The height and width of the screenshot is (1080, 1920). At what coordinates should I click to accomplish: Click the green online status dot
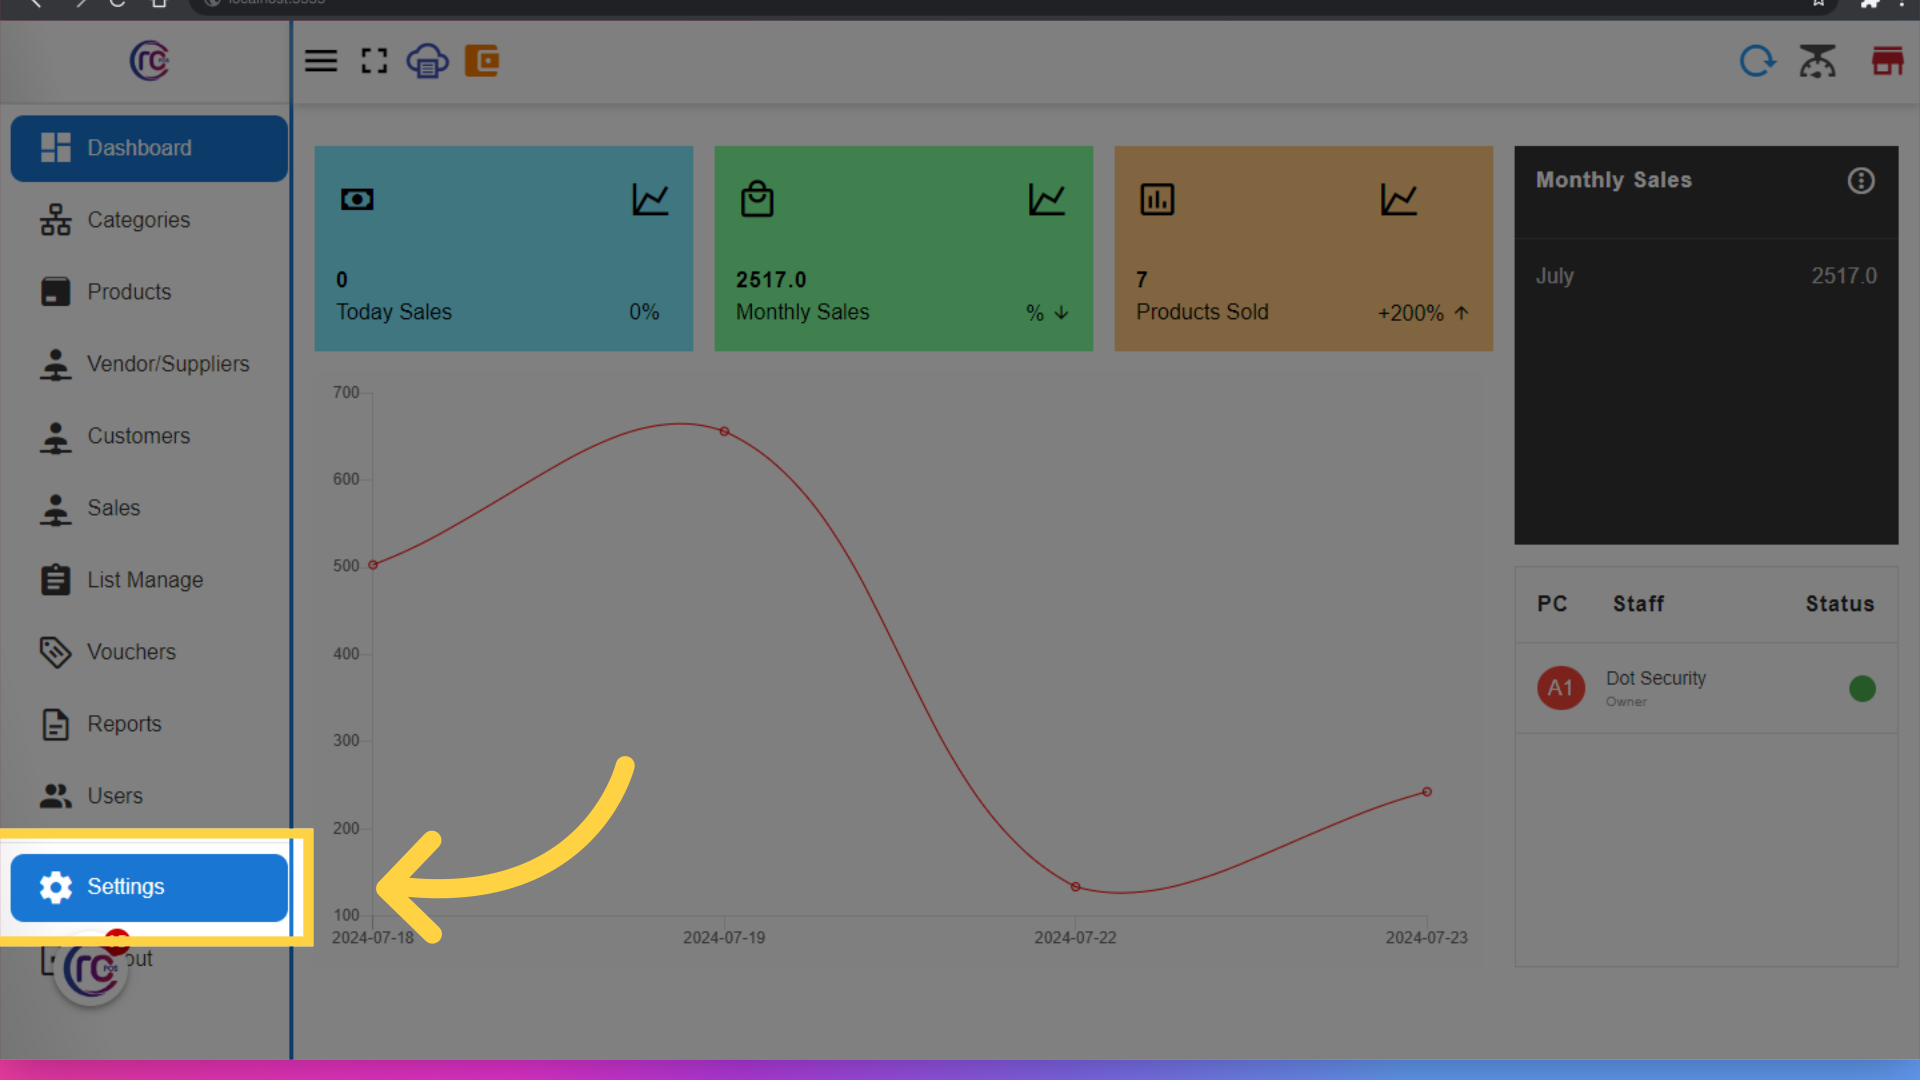(x=1862, y=689)
